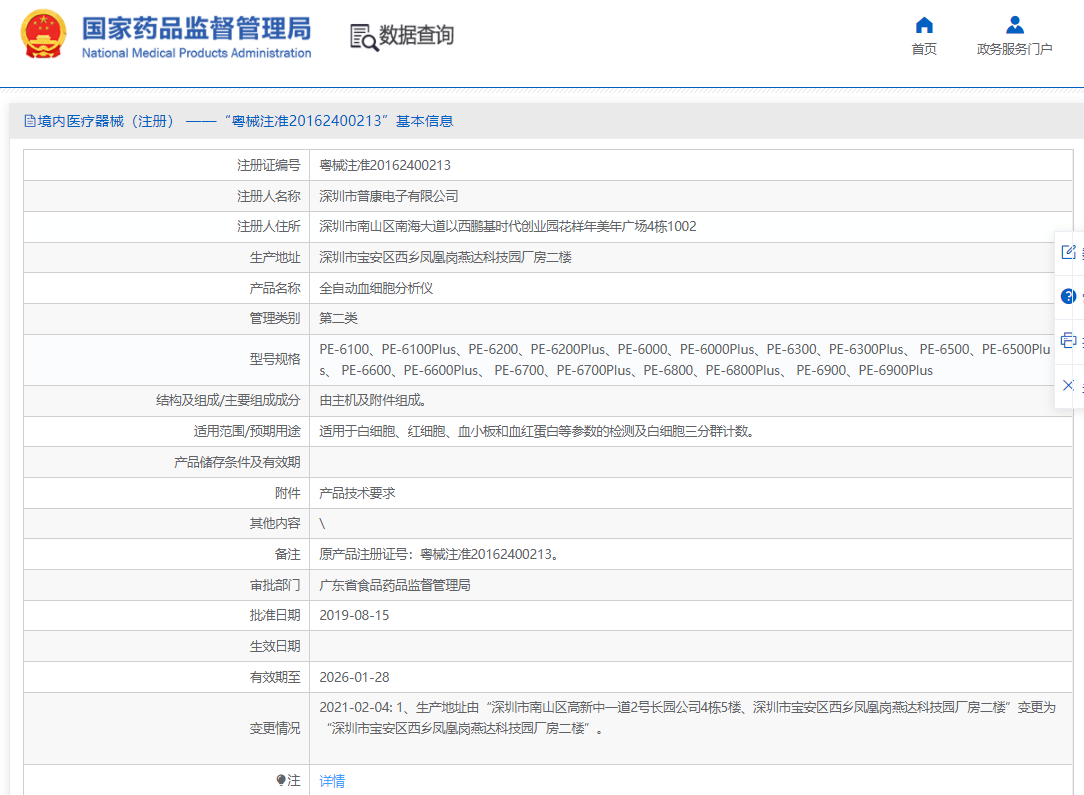This screenshot has width=1084, height=795.
Task: Click the 结构及组成/主要组成成分 label
Action: 228,400
